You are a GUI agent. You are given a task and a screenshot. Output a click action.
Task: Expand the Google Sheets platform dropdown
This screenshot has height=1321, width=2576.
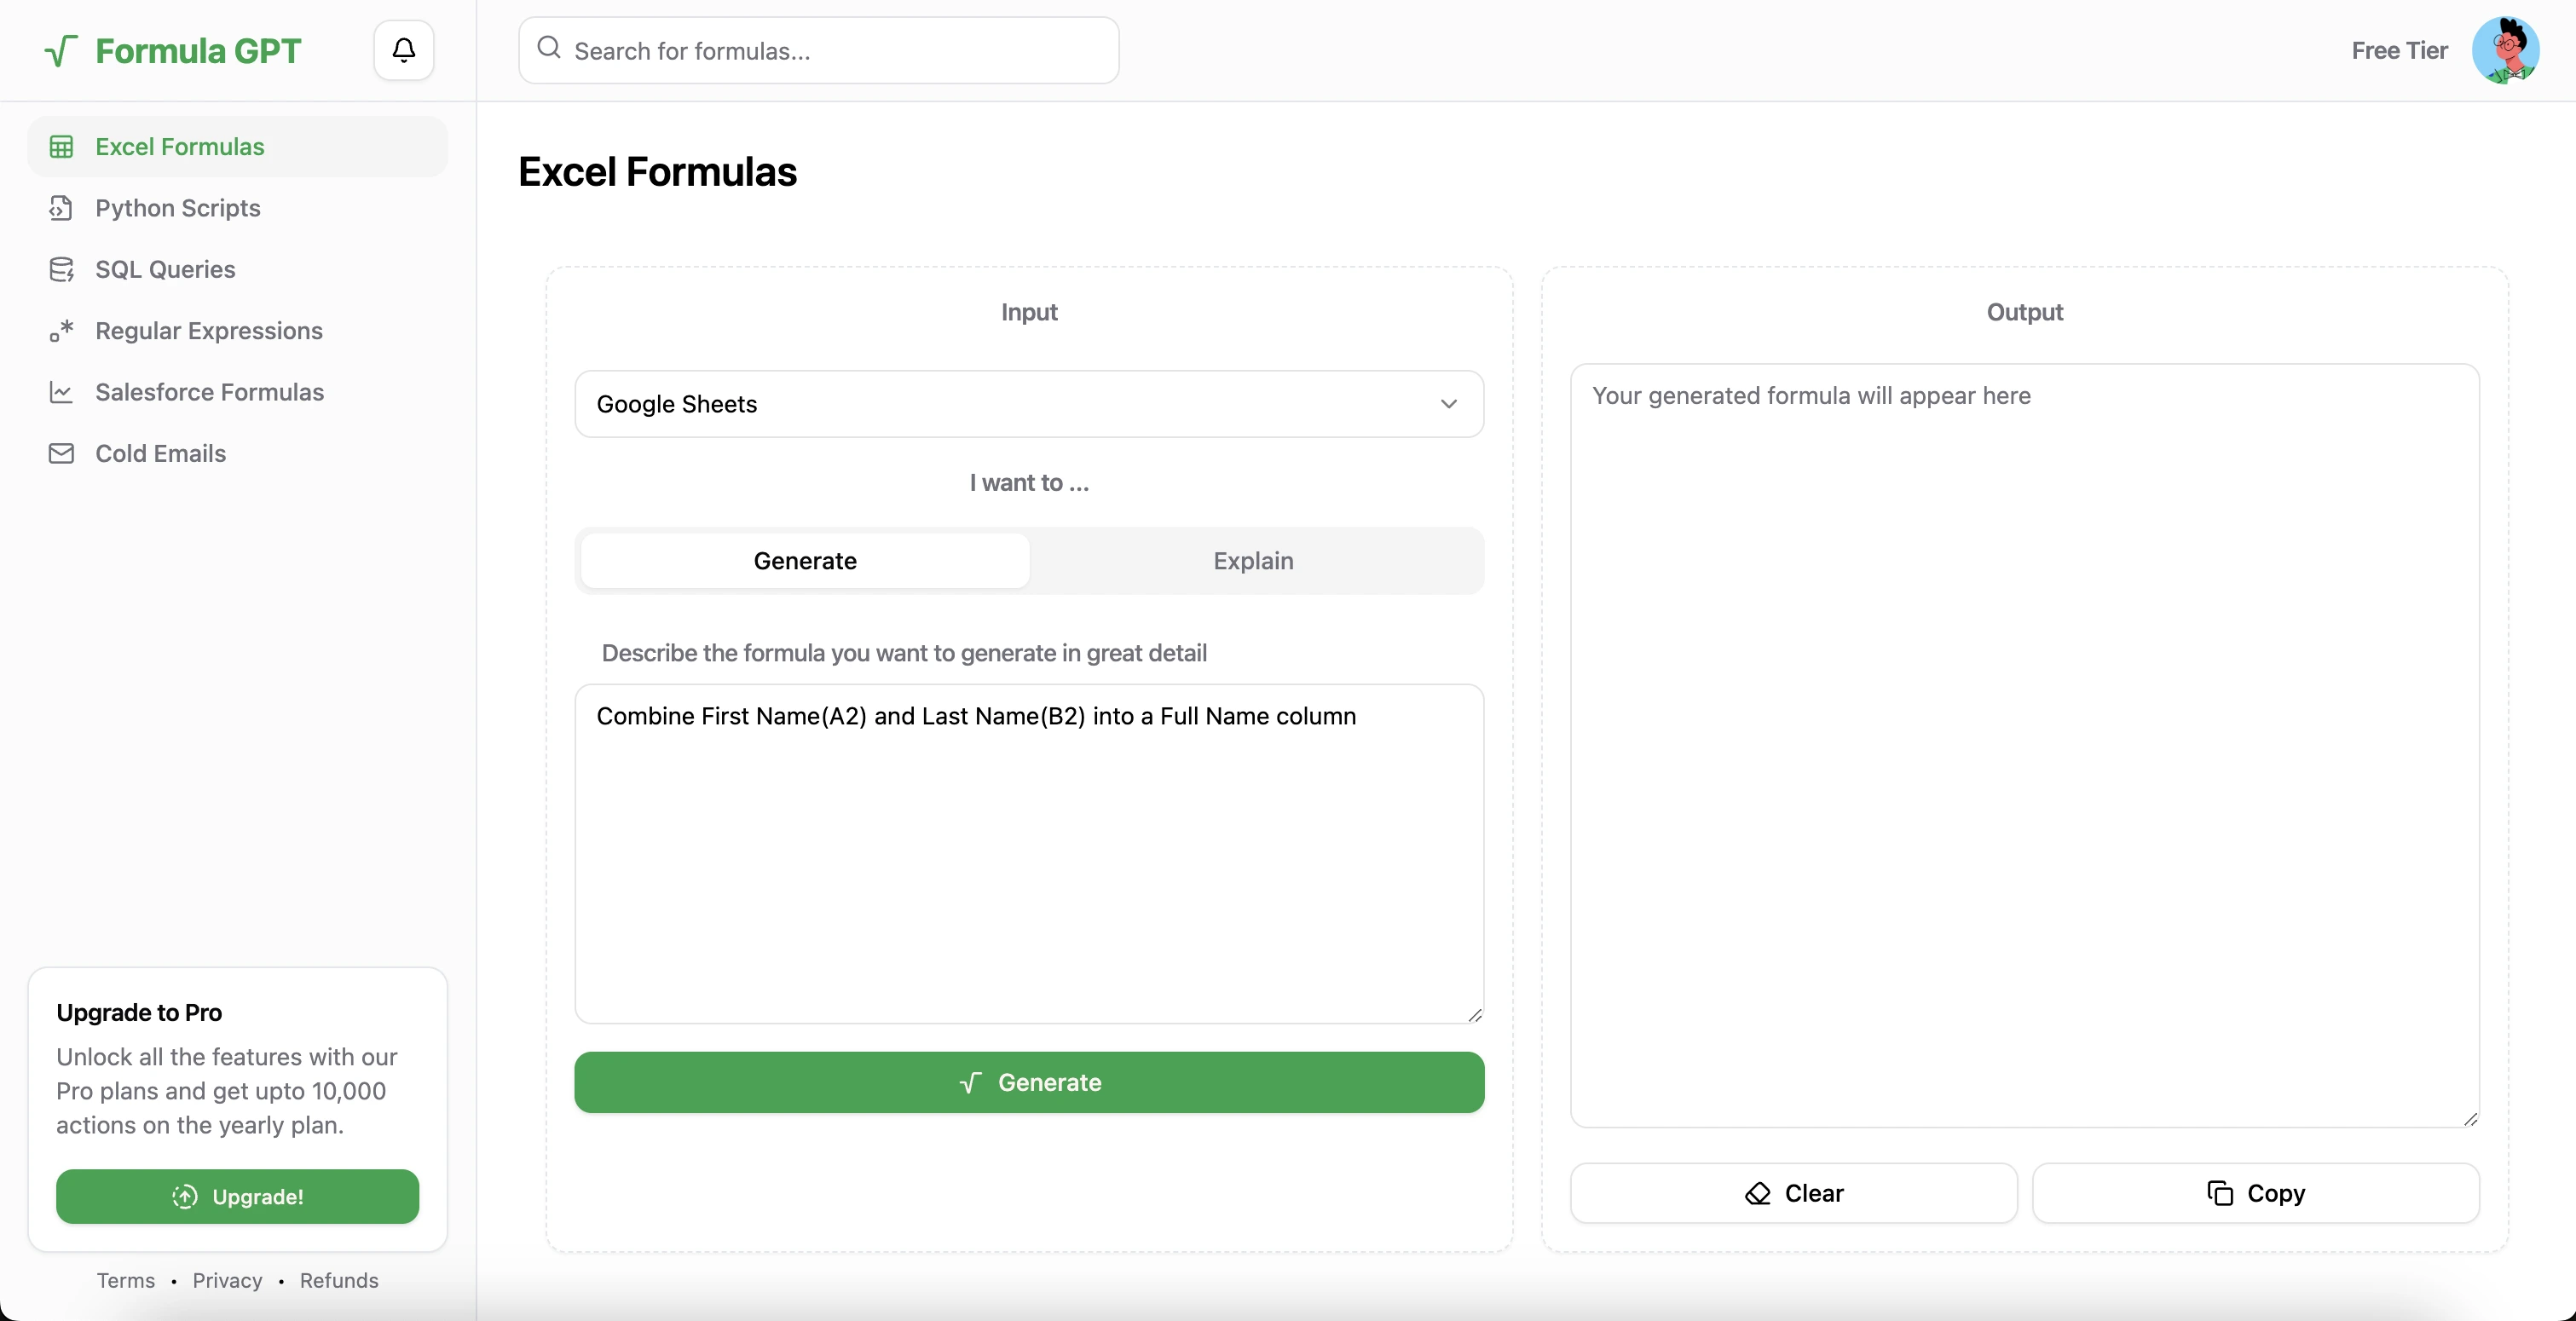tap(1029, 404)
